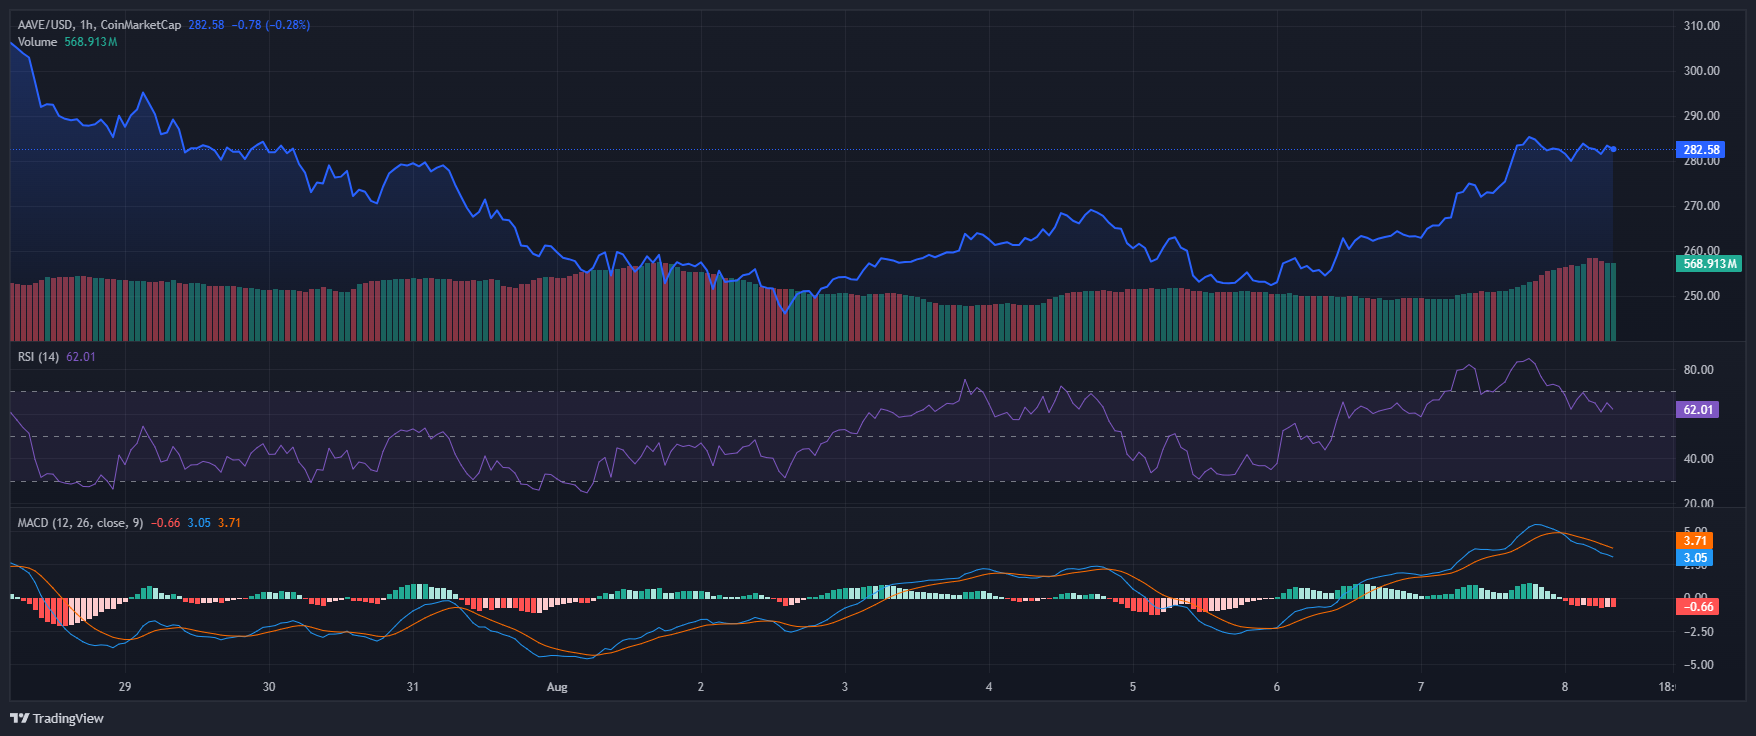The image size is (1756, 736).
Task: Click the TradingView logo
Action: (57, 718)
